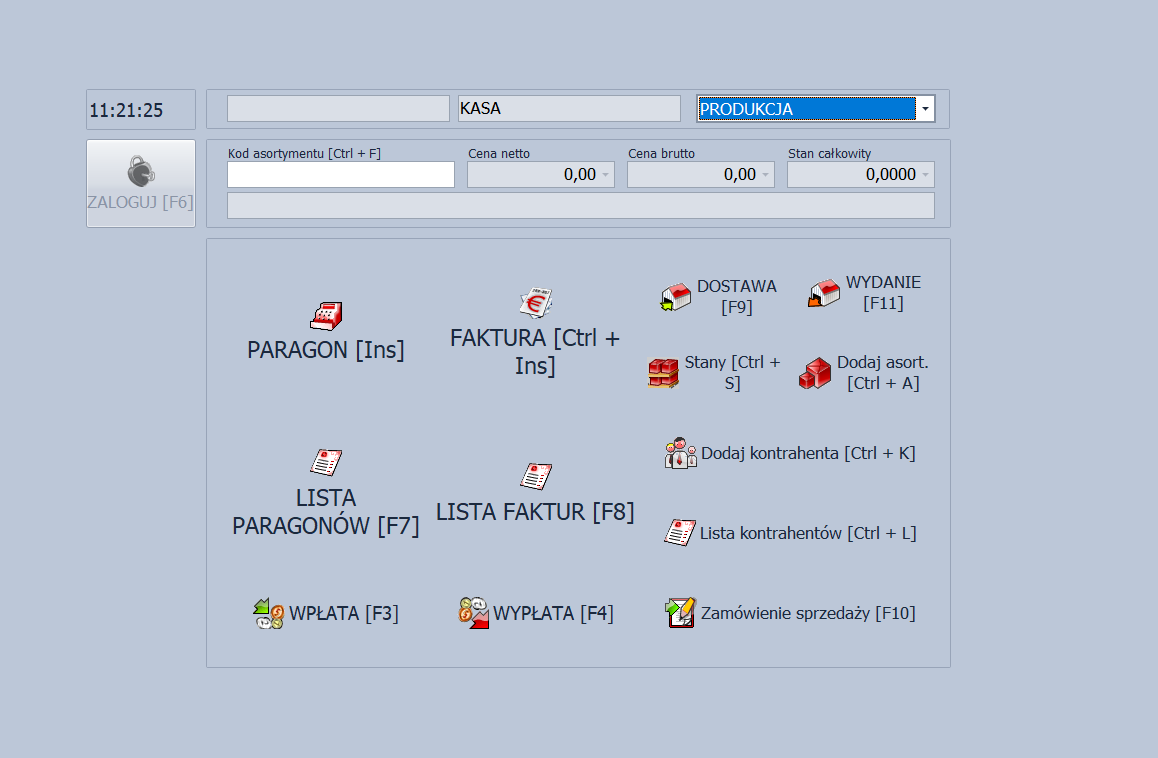
Task: Click the LISTA FAKTUR [F8] label
Action: (x=535, y=512)
